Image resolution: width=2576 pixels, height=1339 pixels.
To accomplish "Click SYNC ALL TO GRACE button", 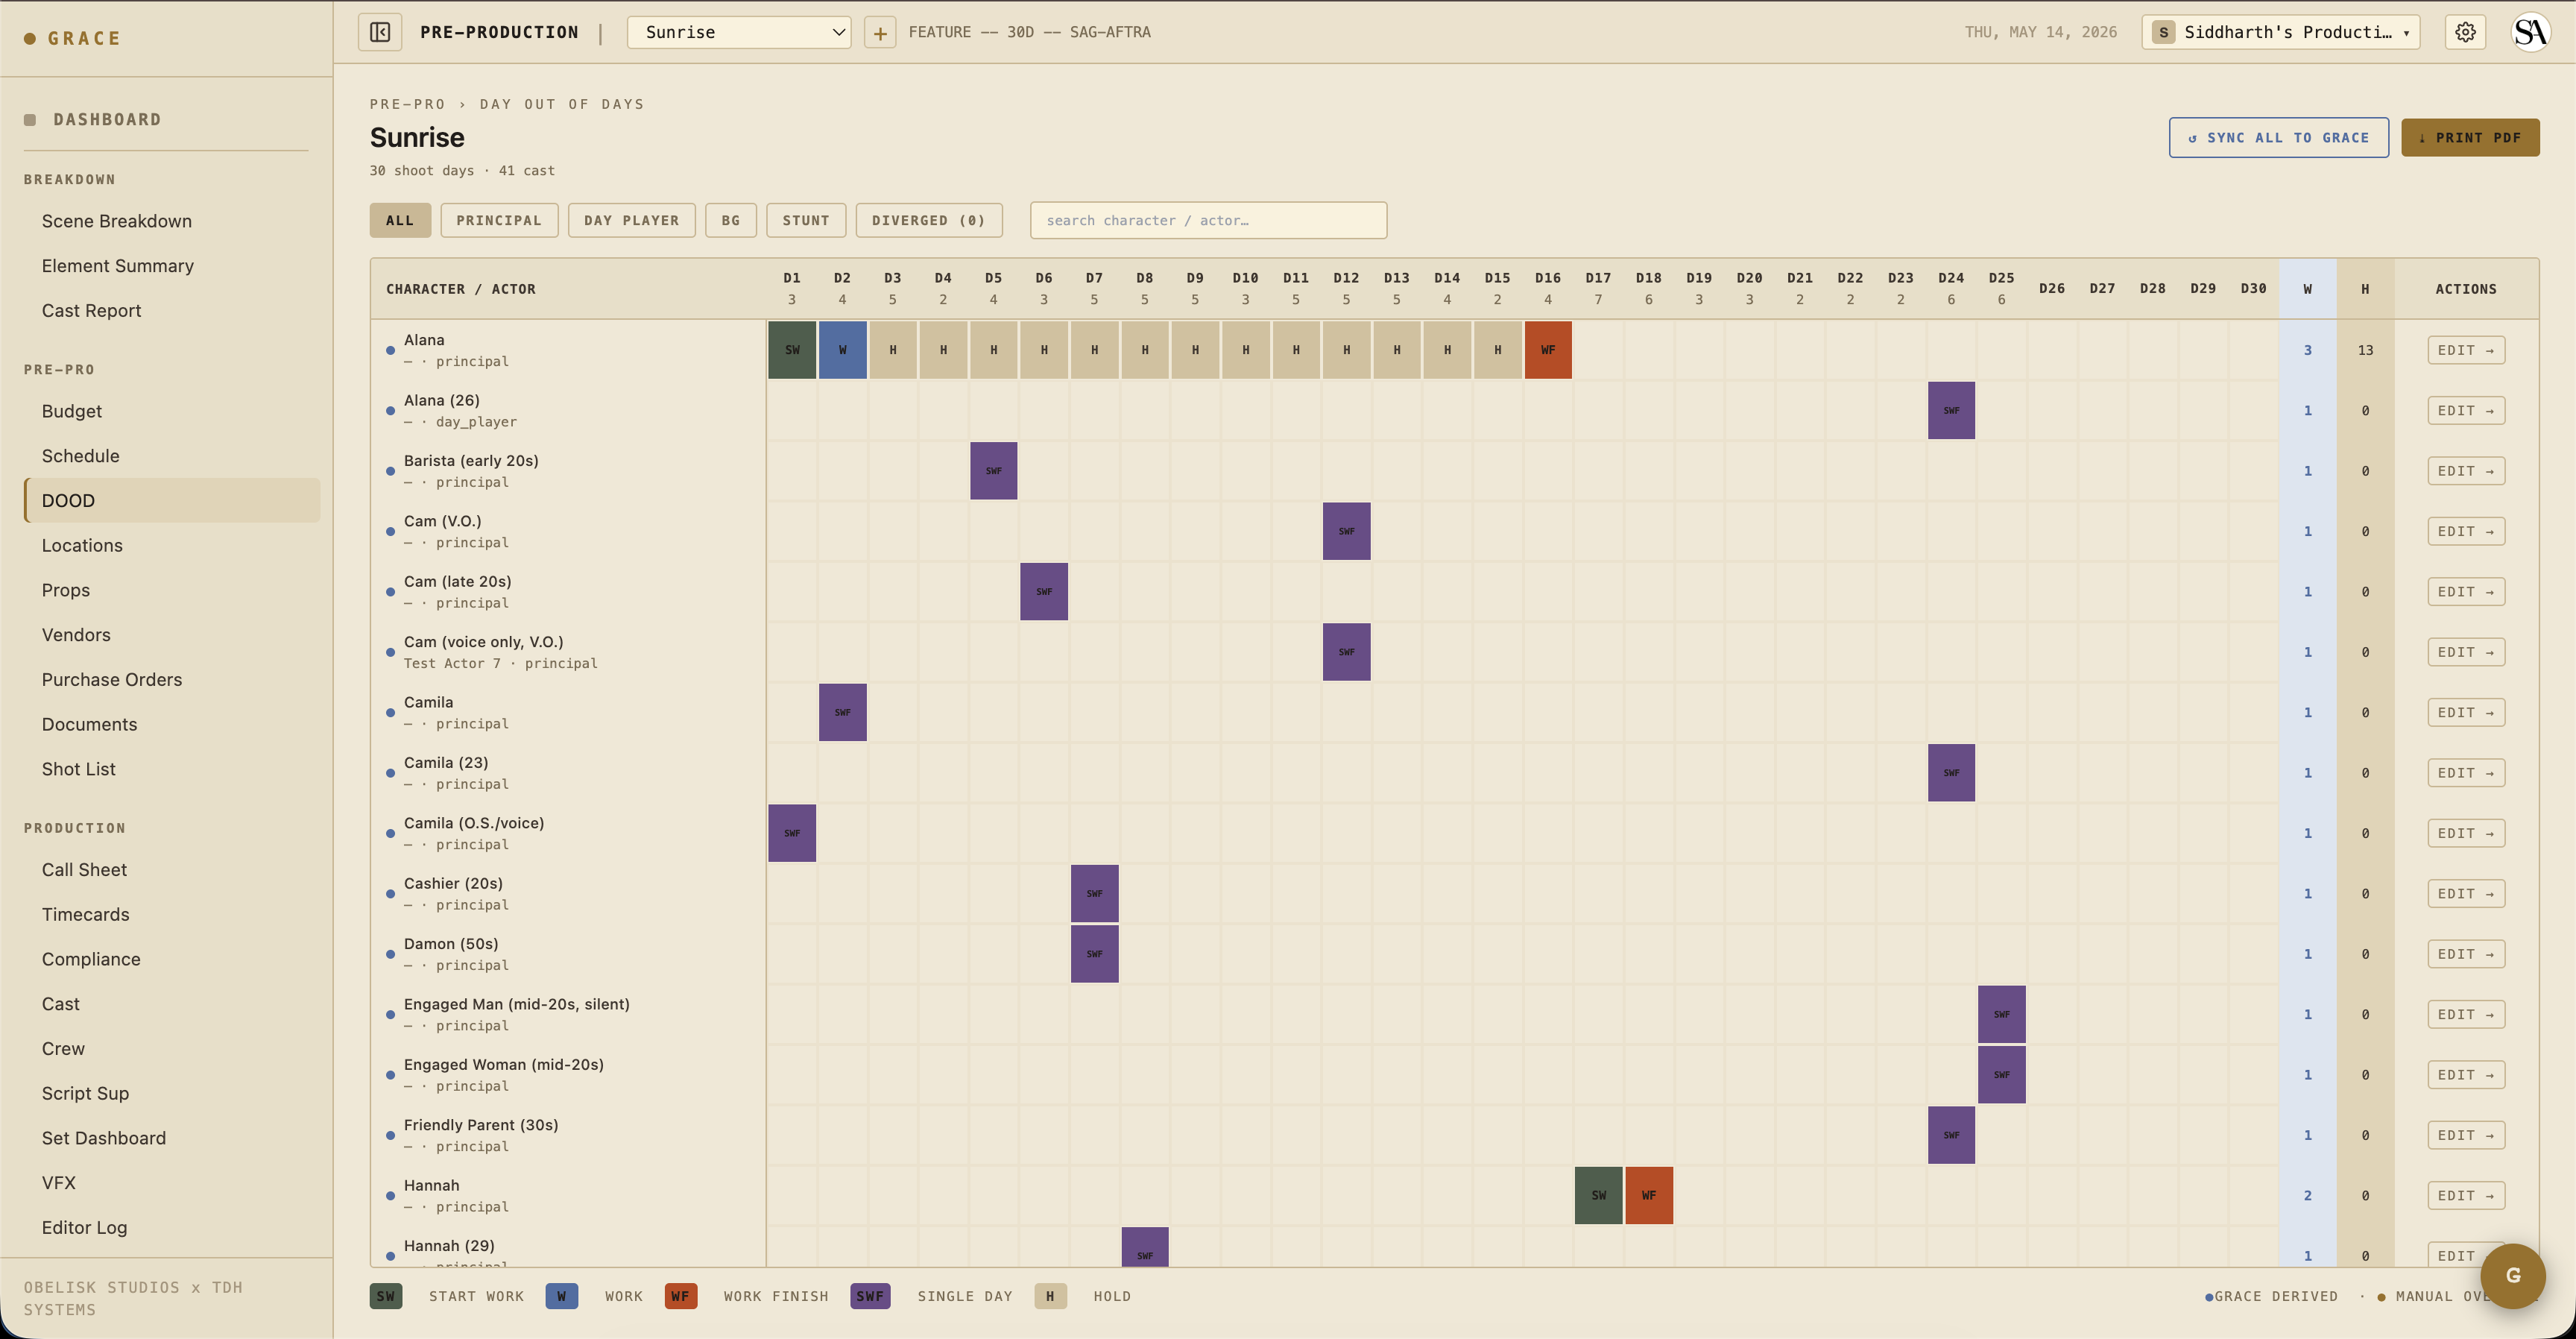I will 2278,138.
